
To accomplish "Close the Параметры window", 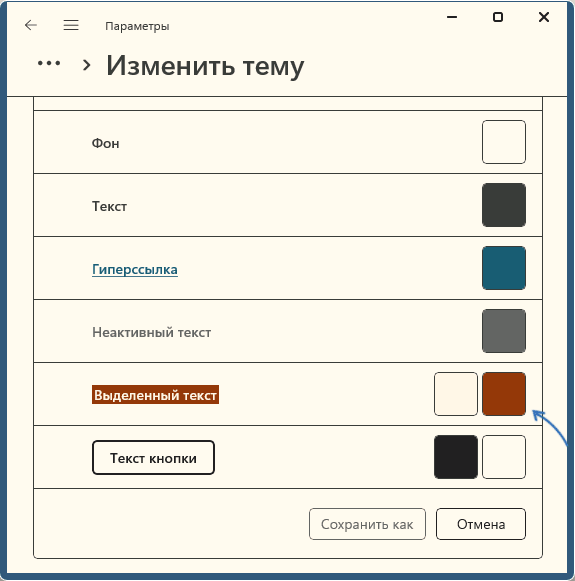I will click(544, 17).
